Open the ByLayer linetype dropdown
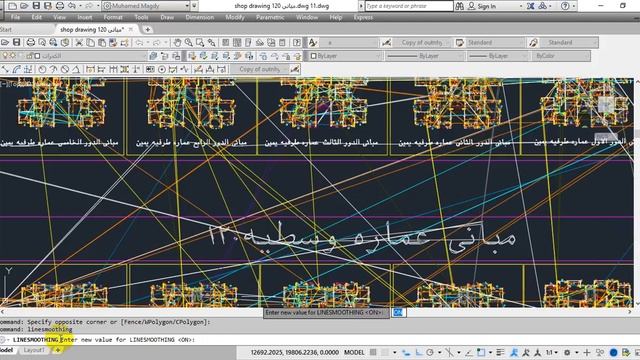The height and width of the screenshot is (360, 640). (x=424, y=56)
